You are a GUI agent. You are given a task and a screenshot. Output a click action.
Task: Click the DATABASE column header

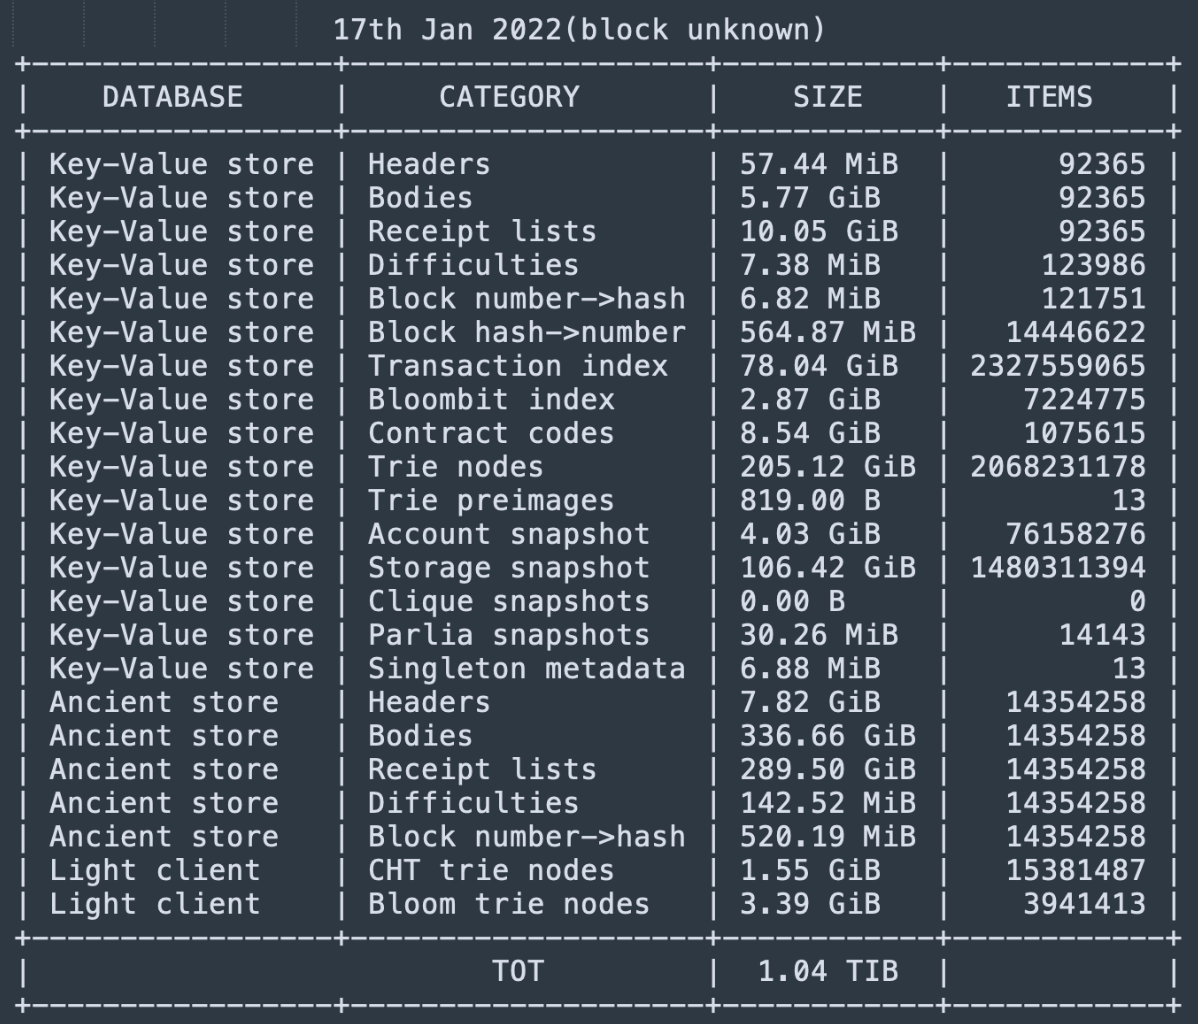coord(172,97)
